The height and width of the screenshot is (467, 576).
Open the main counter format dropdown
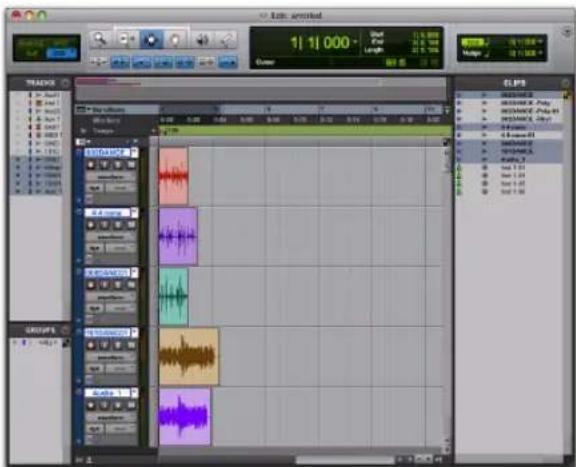tap(355, 42)
